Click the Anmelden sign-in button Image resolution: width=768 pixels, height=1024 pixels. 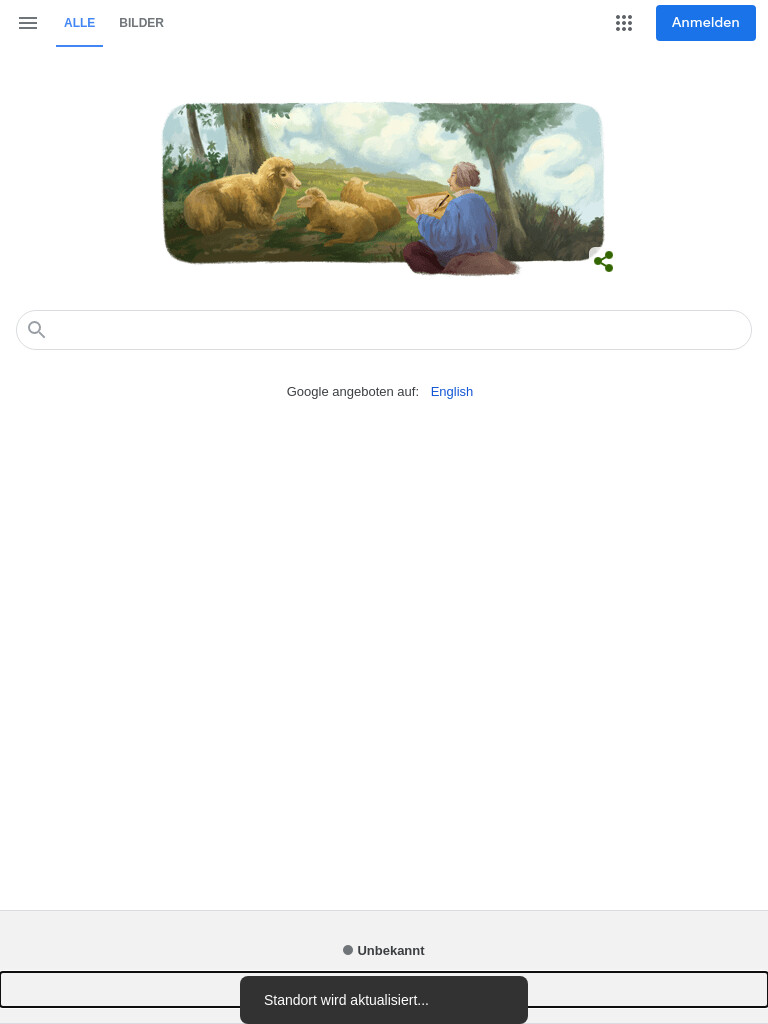point(705,23)
